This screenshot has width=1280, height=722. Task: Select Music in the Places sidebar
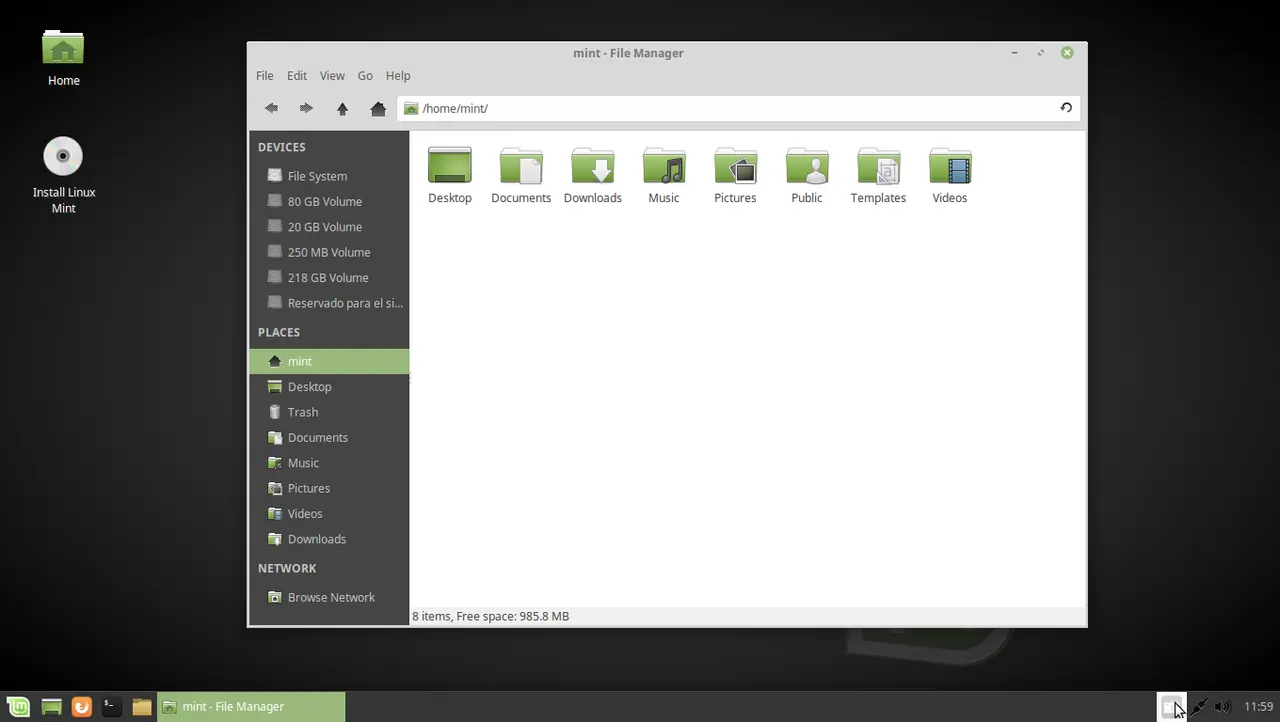point(329,463)
